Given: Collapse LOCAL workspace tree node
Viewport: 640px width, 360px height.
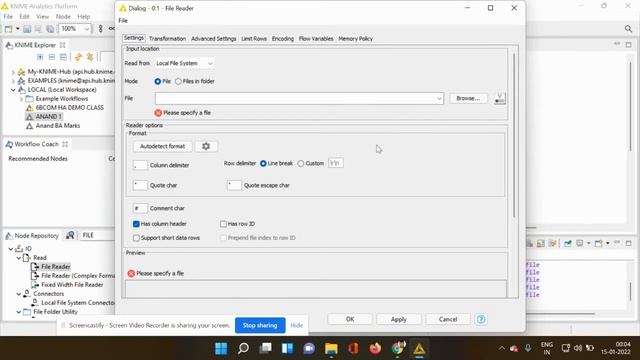Looking at the screenshot, I should 13,90.
